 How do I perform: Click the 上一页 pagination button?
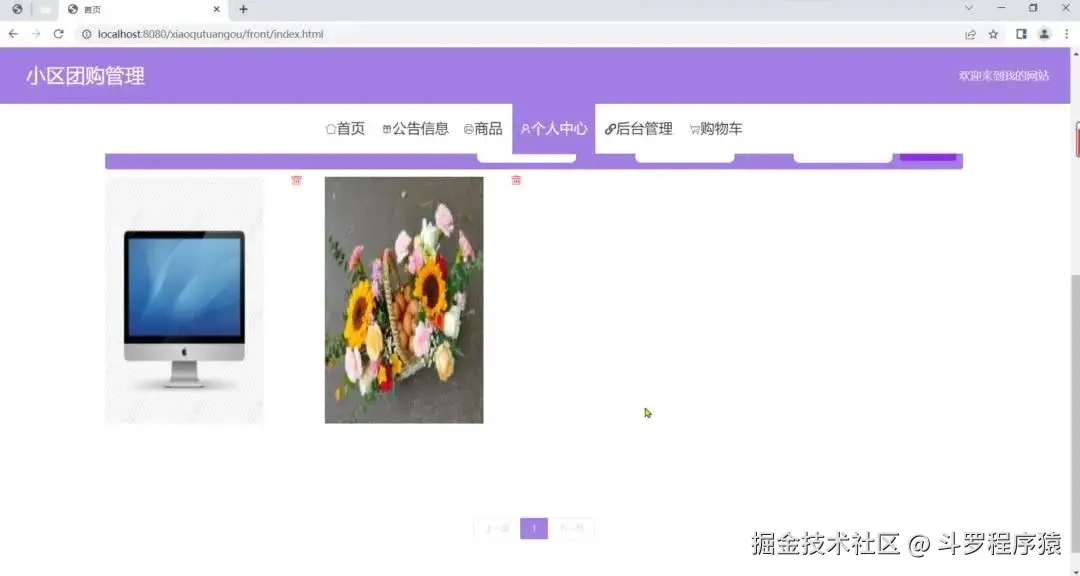(495, 528)
